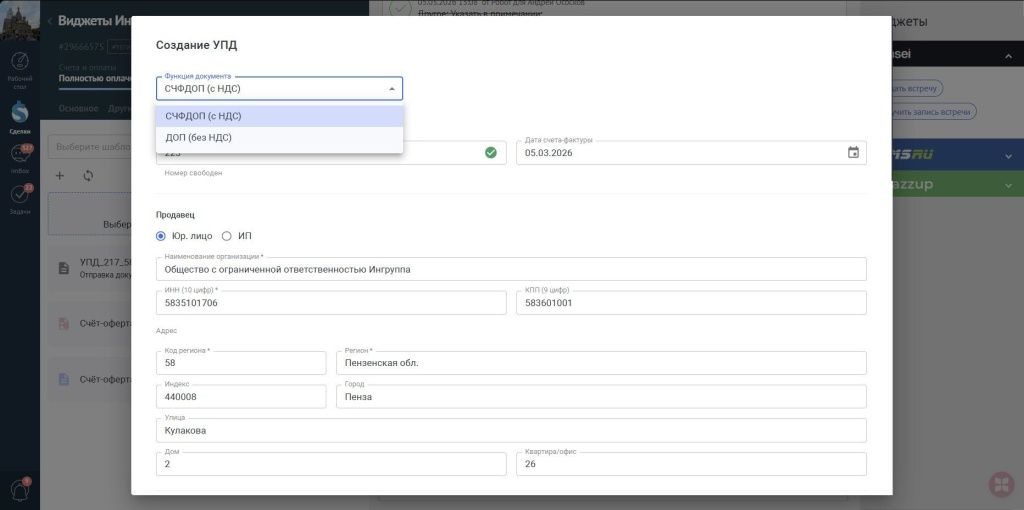This screenshot has height=510, width=1024.
Task: Click the plus icon under template field
Action: click(x=59, y=176)
